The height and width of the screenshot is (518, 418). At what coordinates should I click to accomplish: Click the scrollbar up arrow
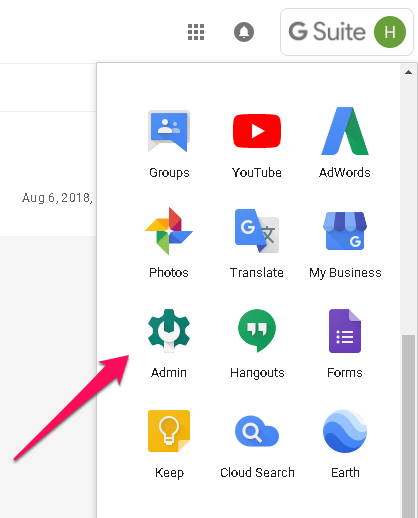(x=408, y=72)
